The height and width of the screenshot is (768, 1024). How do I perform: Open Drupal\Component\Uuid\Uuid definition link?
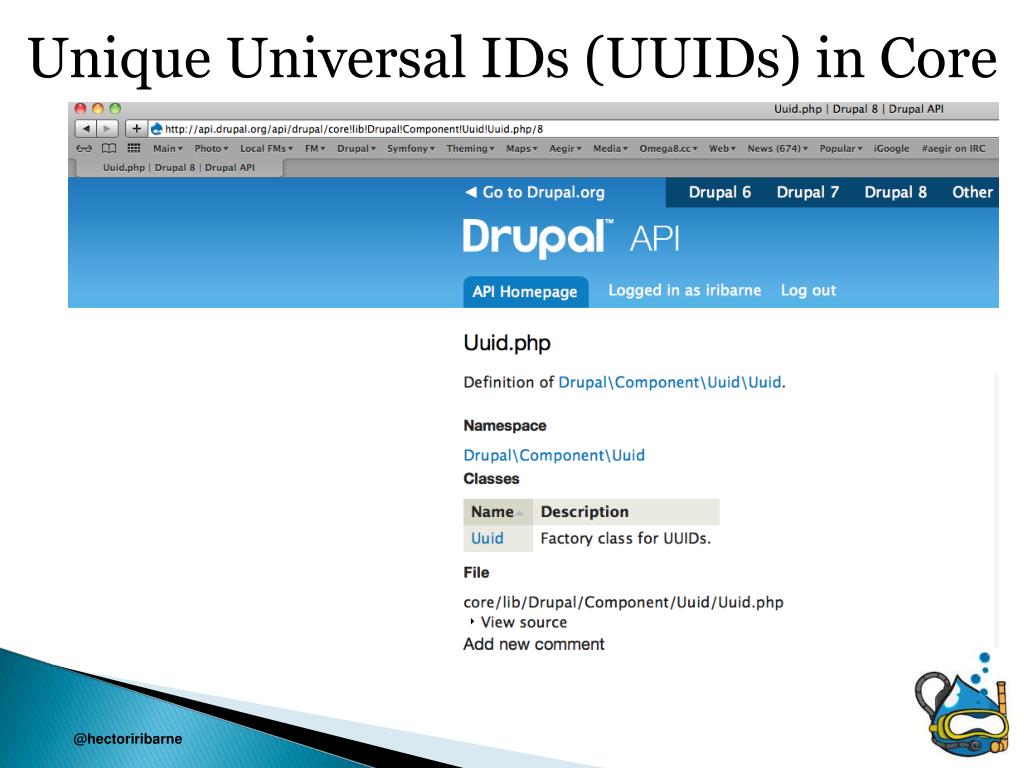coord(669,382)
